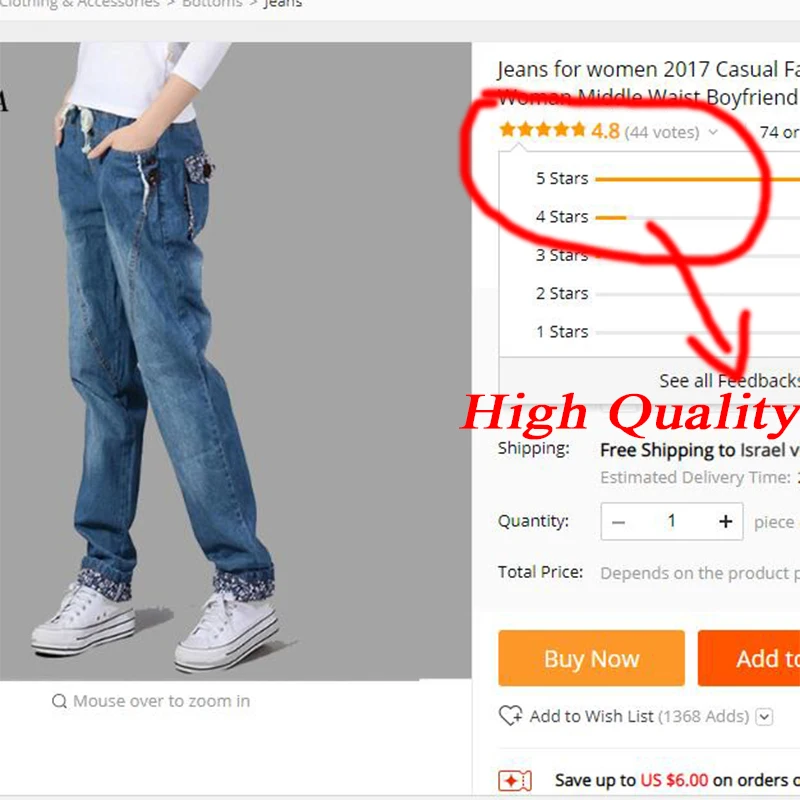
Task: Click the Buy Now button
Action: coord(591,658)
